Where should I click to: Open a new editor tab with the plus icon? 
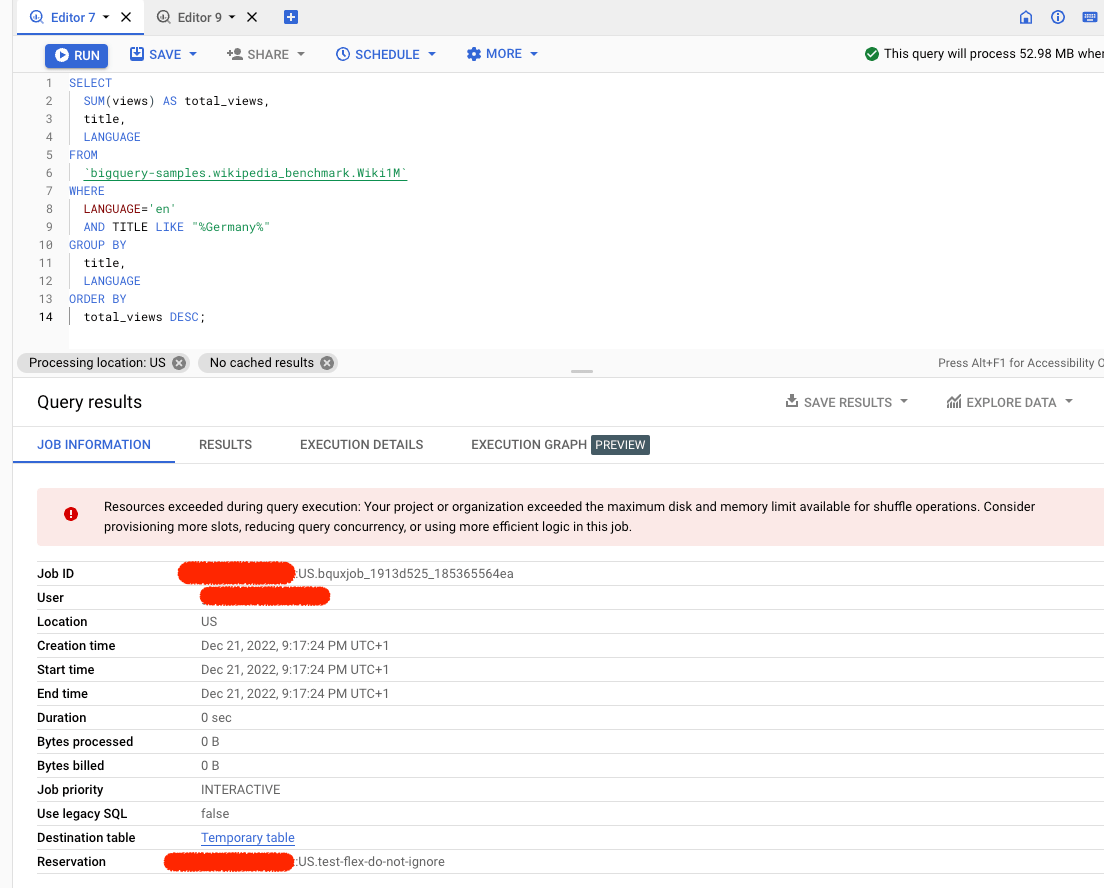[289, 17]
